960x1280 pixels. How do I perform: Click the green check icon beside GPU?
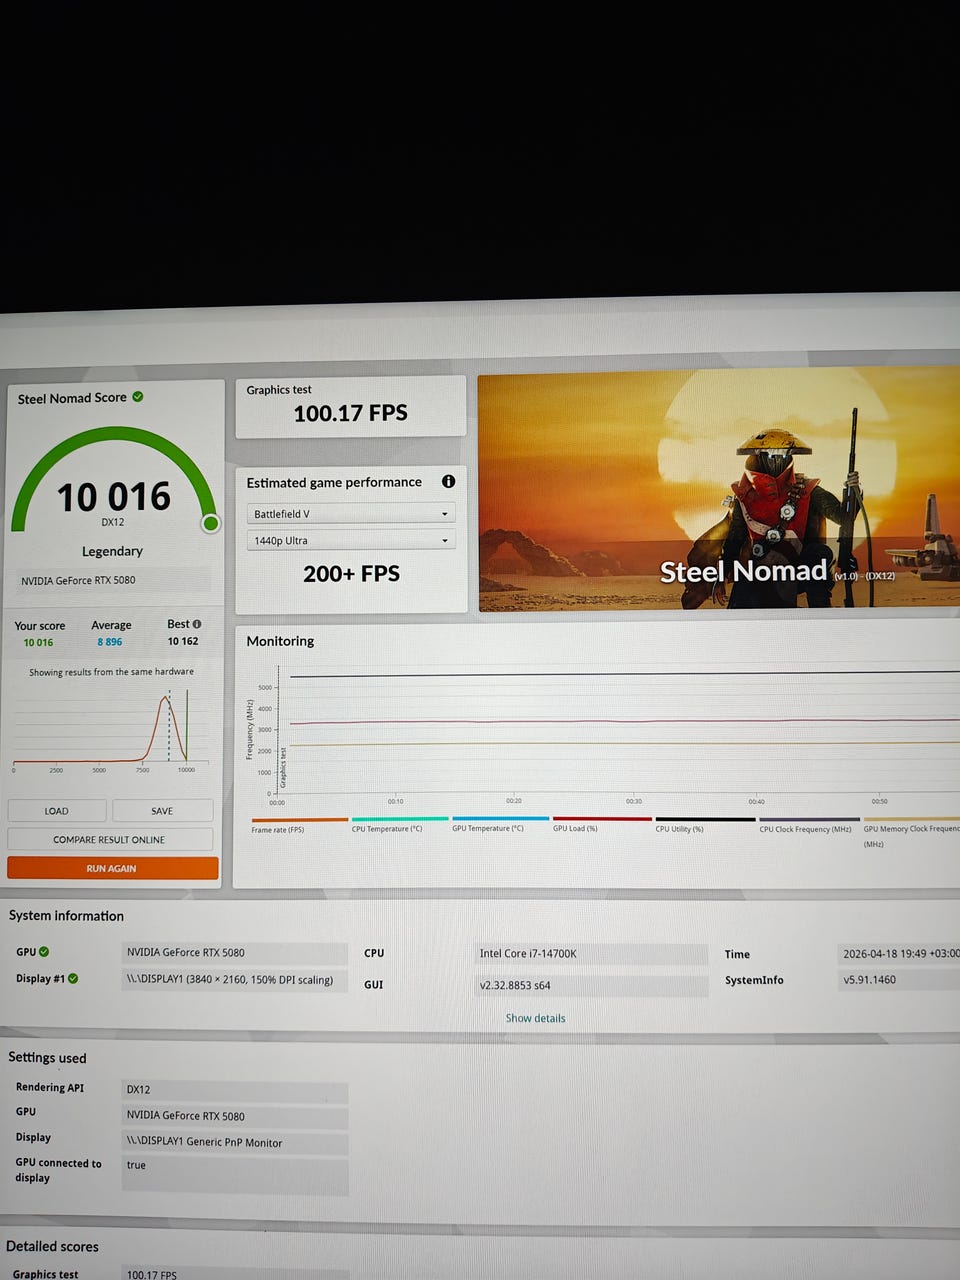44,952
